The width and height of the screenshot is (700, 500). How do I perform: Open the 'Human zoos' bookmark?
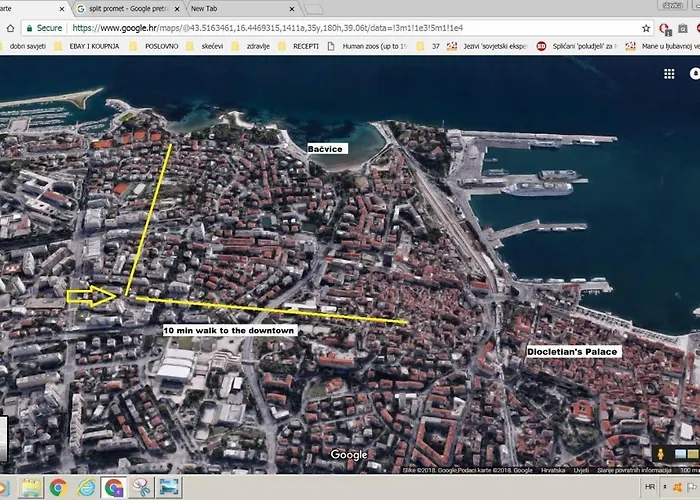click(x=367, y=46)
